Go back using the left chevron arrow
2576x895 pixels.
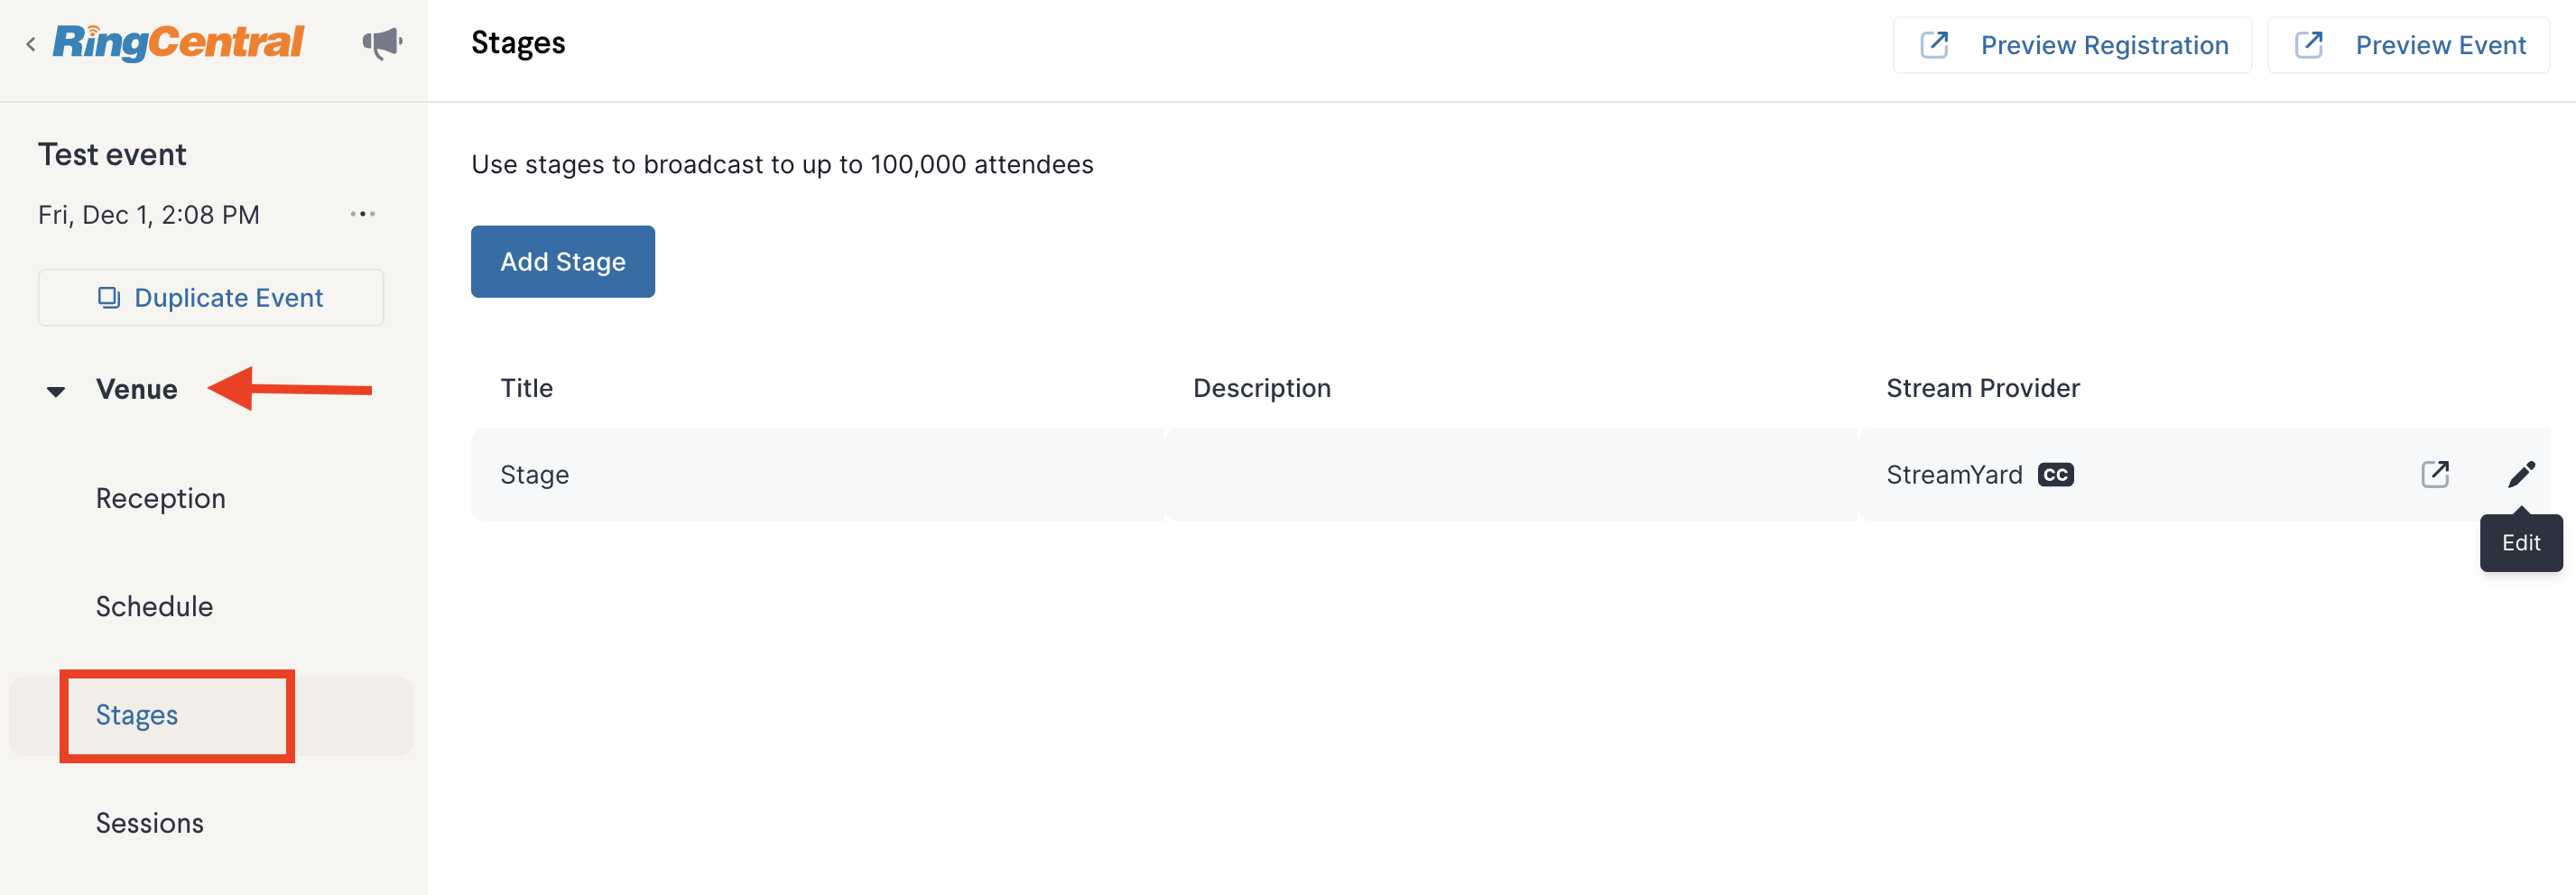(31, 44)
